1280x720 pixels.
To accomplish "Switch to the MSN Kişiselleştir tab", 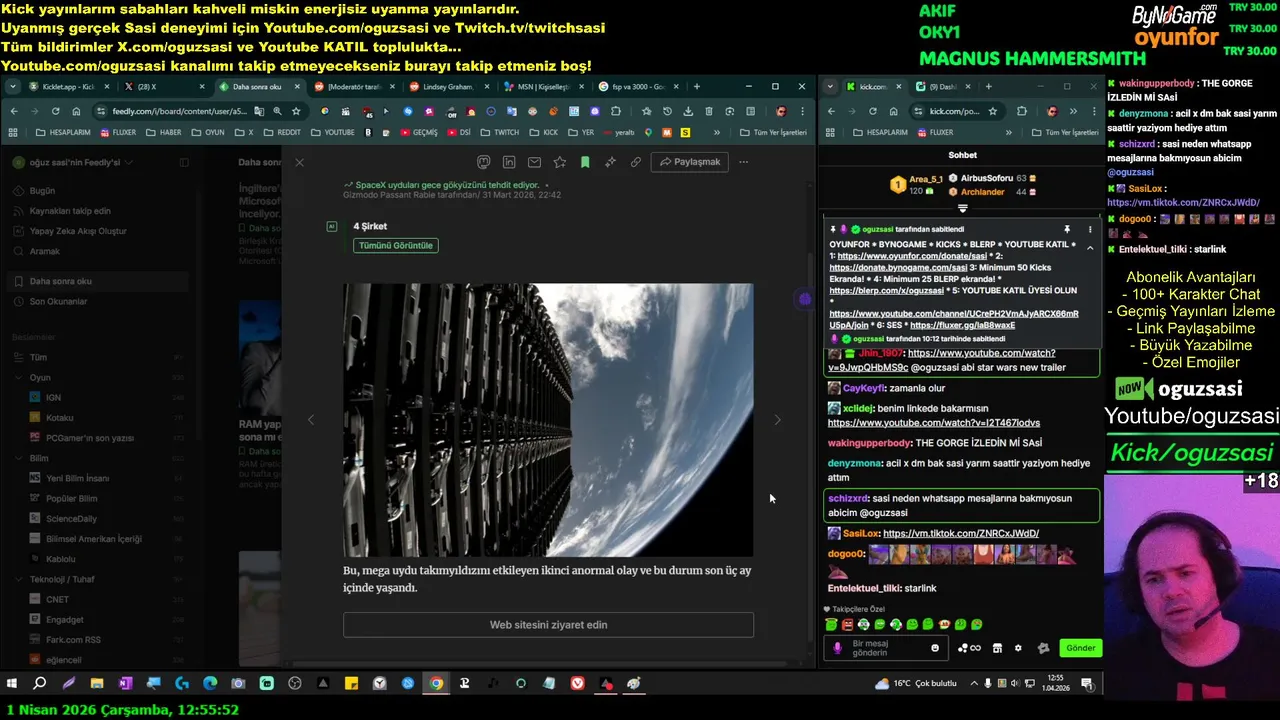I will point(543,87).
